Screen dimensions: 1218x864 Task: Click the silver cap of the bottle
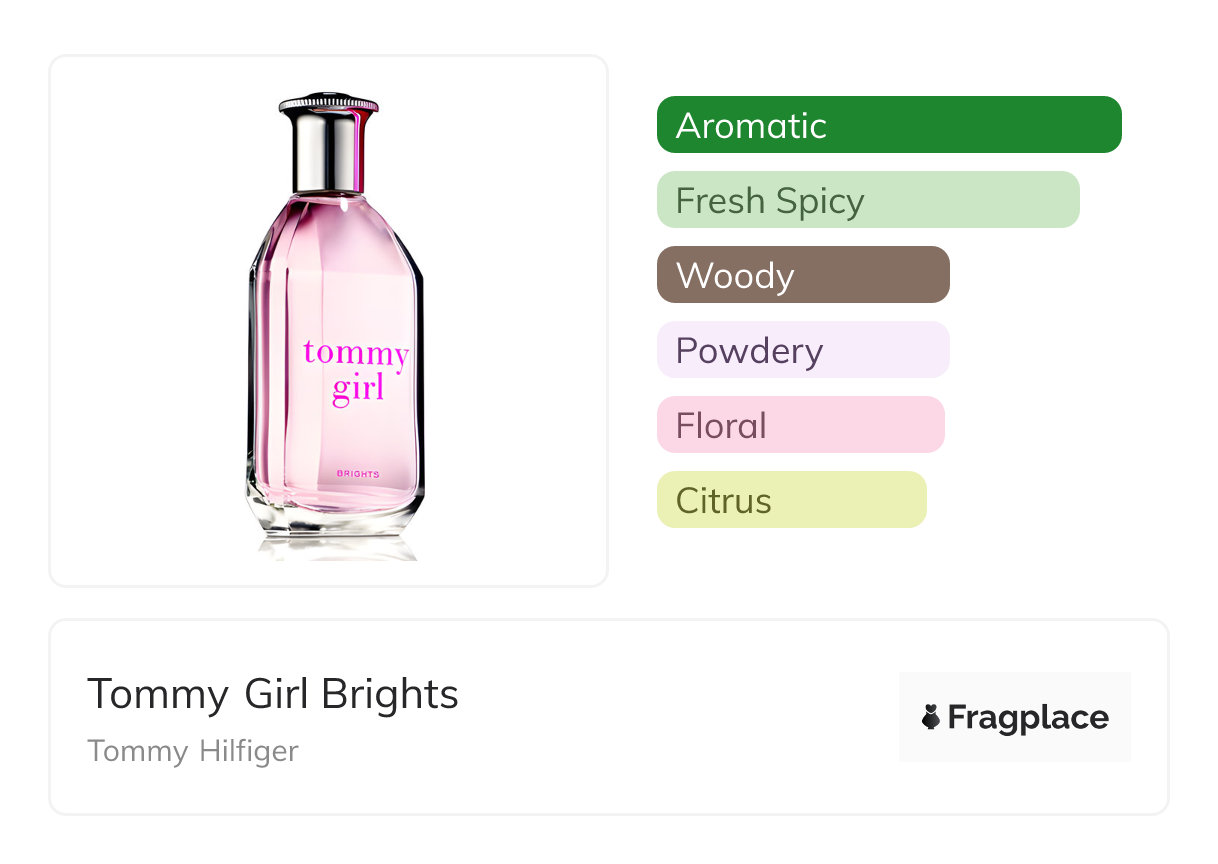pos(329,150)
